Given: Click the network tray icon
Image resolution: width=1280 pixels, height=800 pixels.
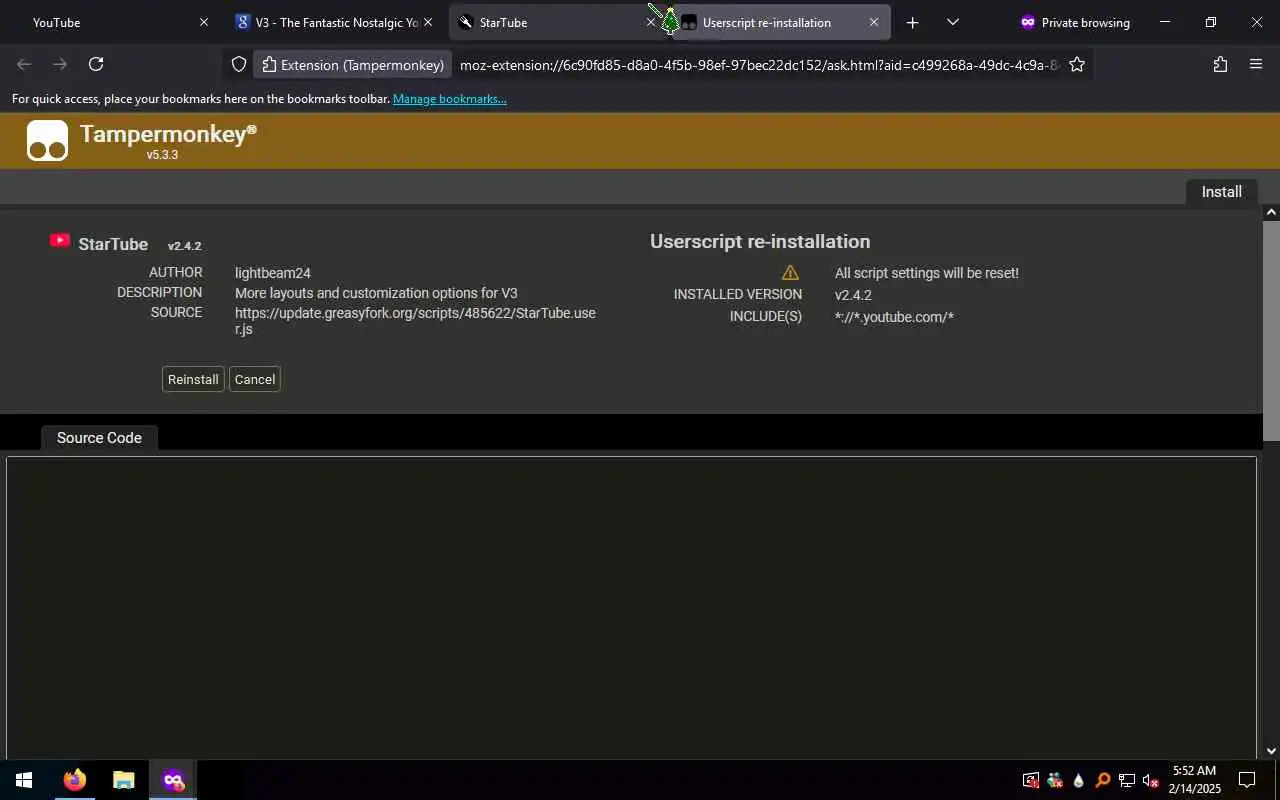Looking at the screenshot, I should tap(1126, 780).
